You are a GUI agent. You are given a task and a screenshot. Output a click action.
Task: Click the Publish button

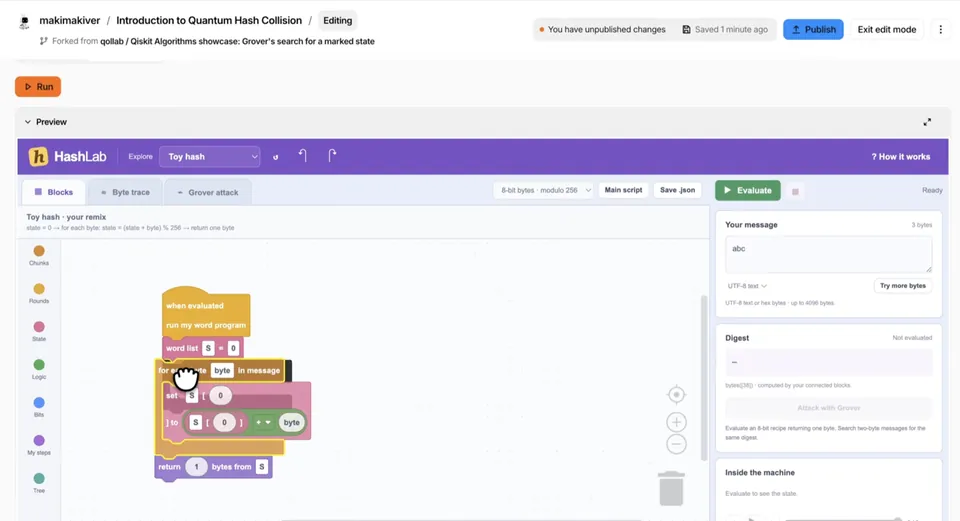click(x=813, y=29)
